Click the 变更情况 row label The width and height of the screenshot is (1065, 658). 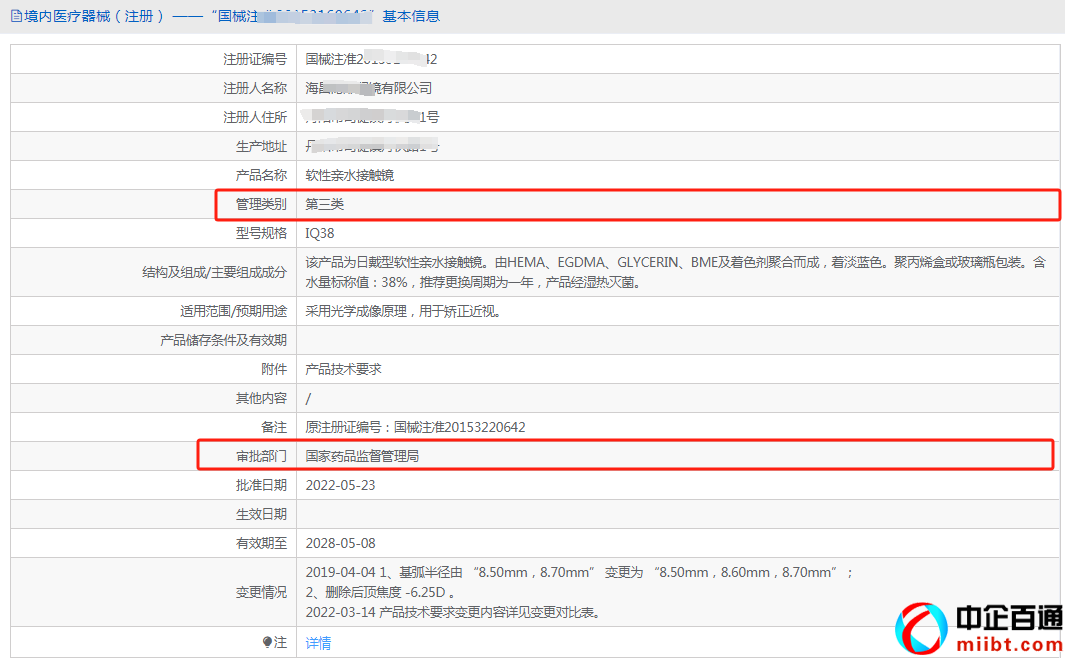click(261, 592)
